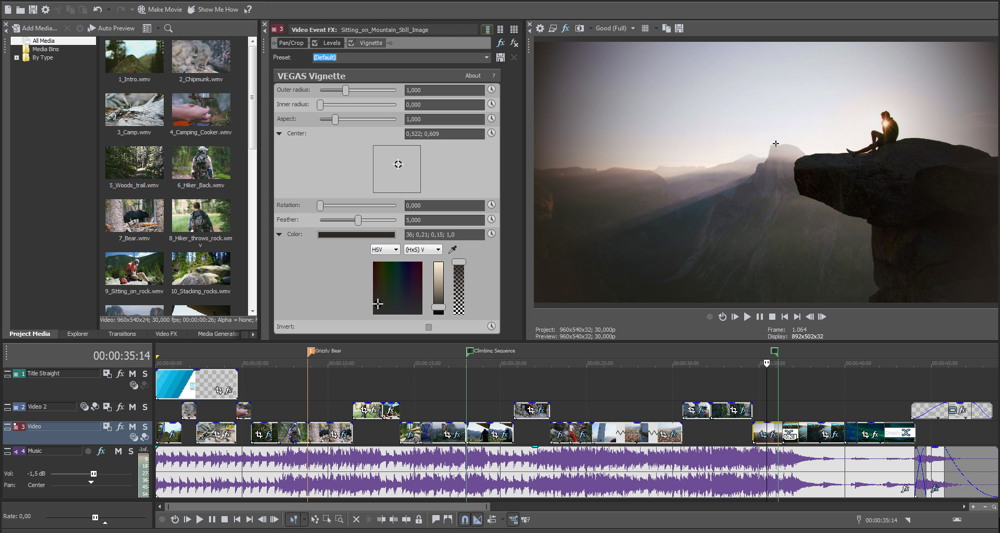This screenshot has width=1000, height=533.
Task: Disable the Levels effect checkbox
Action: [x=315, y=43]
